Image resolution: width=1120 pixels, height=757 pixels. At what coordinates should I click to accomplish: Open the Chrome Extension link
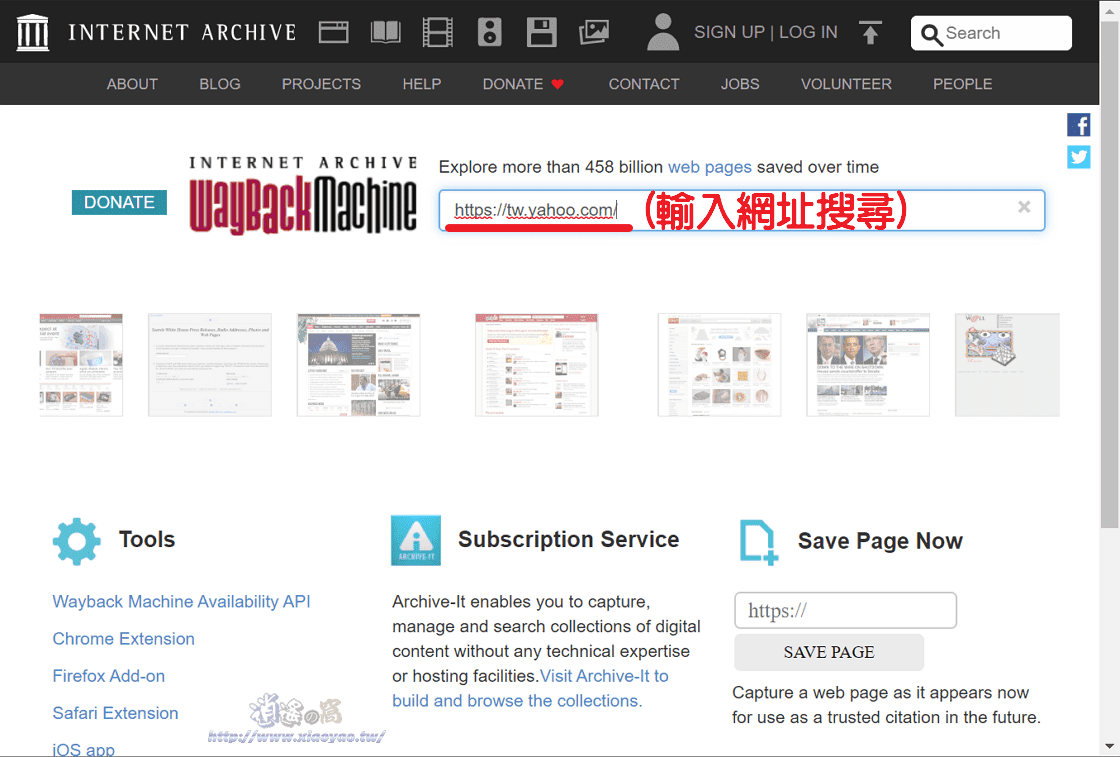point(124,638)
